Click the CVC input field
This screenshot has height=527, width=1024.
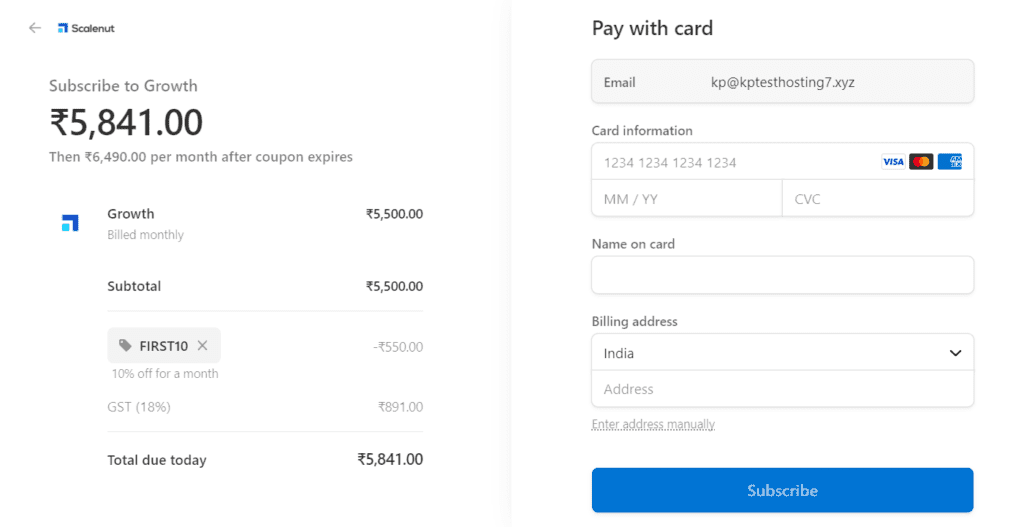pos(877,199)
